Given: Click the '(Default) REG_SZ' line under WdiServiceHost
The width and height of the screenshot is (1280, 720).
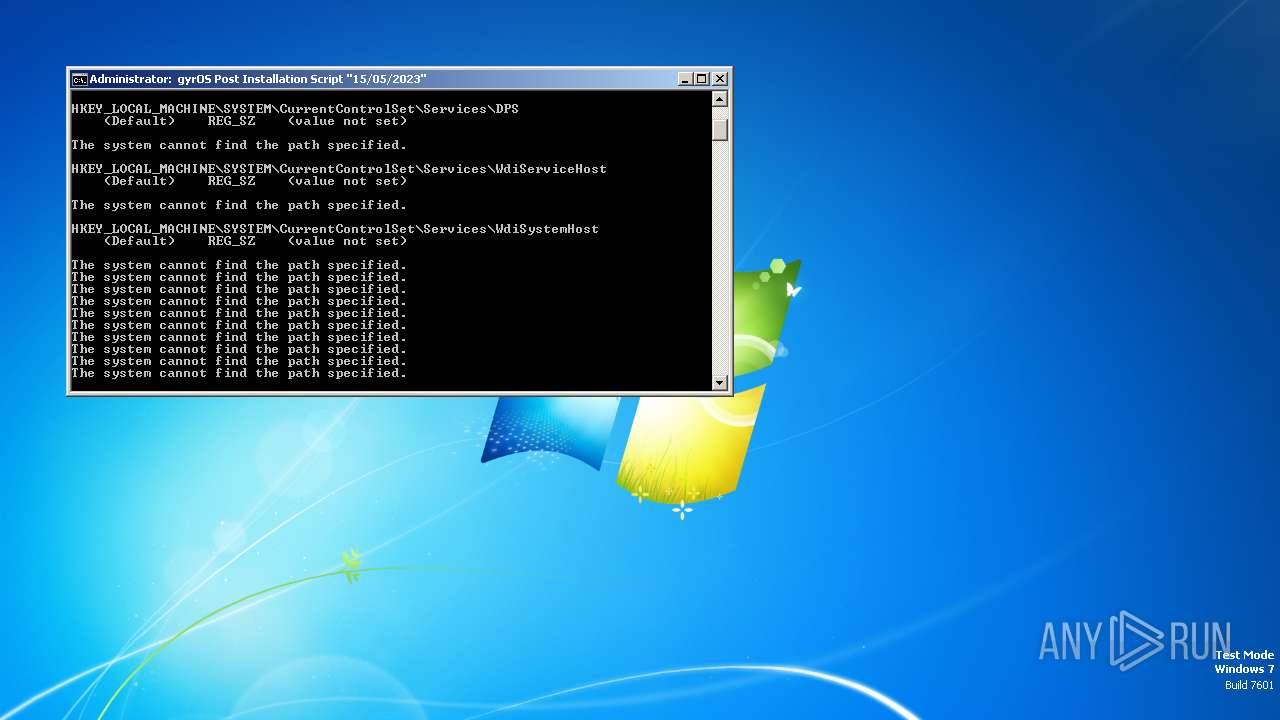Looking at the screenshot, I should [255, 181].
